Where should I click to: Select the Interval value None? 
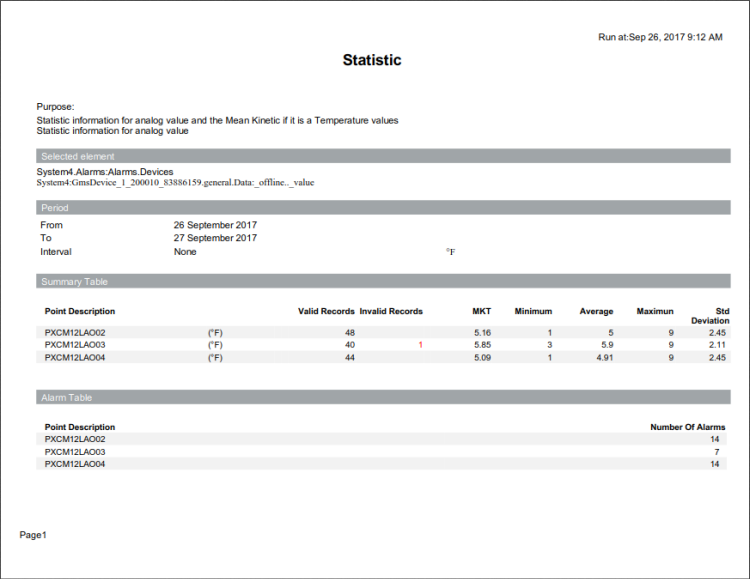click(x=185, y=252)
